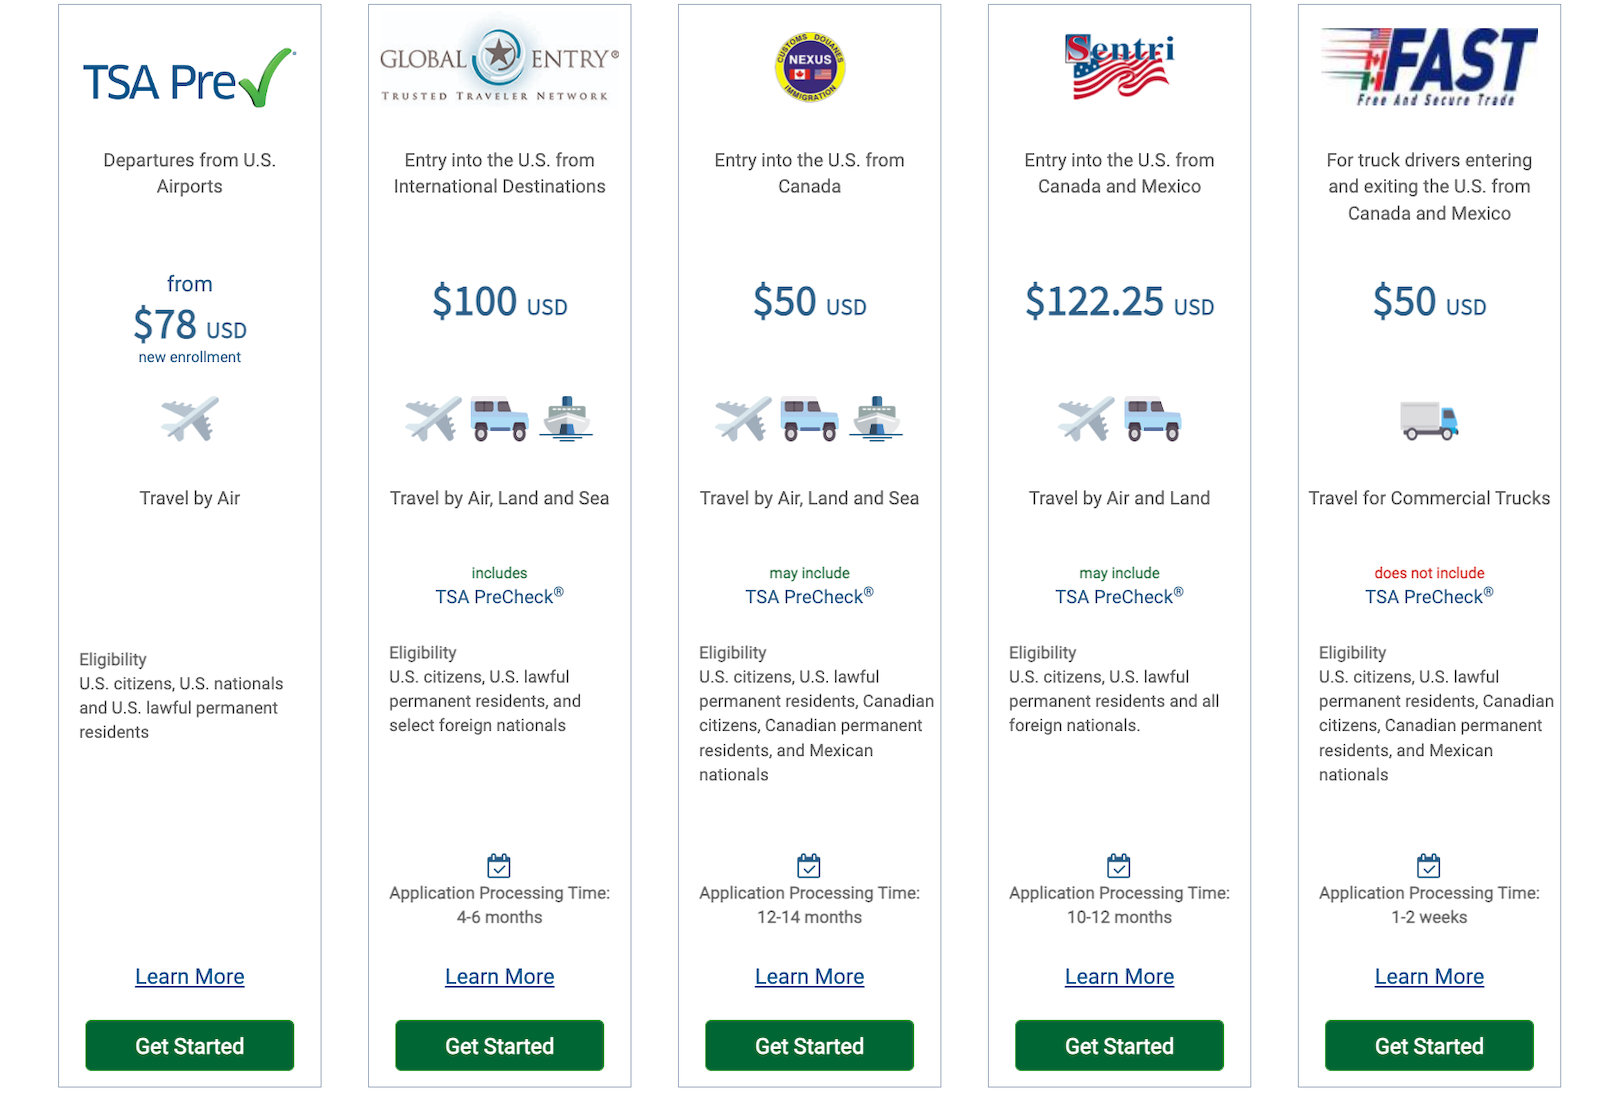This screenshot has height=1104, width=1600.
Task: Get Started with FAST program
Action: pos(1429,1046)
